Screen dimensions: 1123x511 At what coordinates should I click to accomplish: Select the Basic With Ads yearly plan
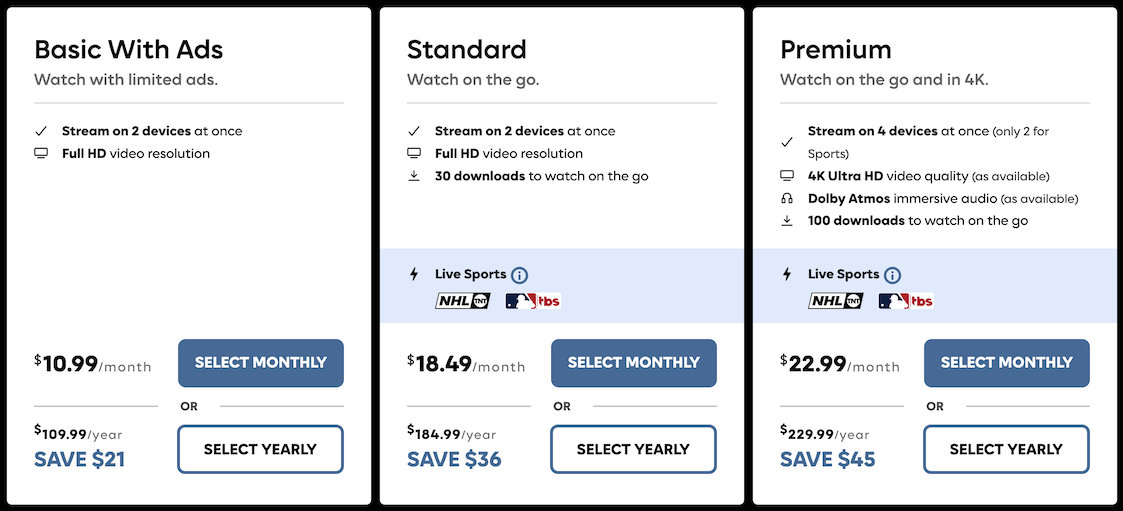click(x=260, y=449)
